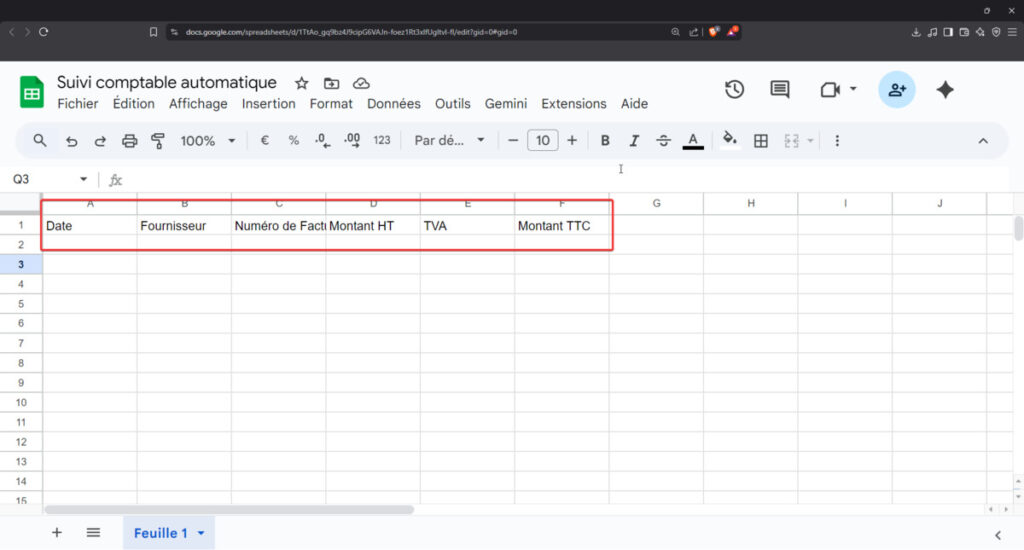Viewport: 1024px width, 550px height.
Task: Open the Gemini menu
Action: (x=505, y=104)
